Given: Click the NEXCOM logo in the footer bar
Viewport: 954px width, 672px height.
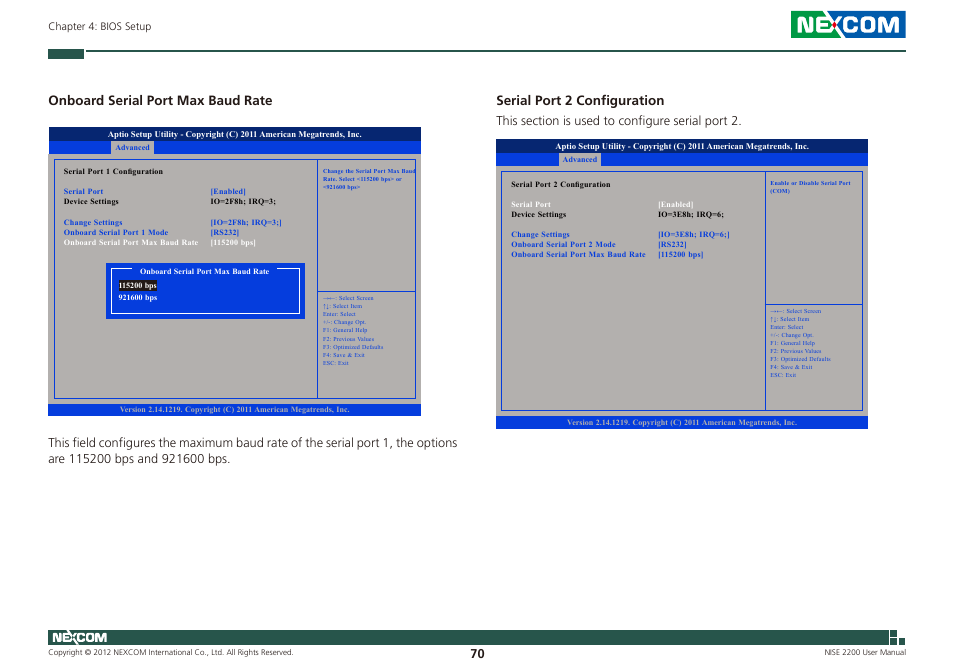Looking at the screenshot, I should coord(80,637).
